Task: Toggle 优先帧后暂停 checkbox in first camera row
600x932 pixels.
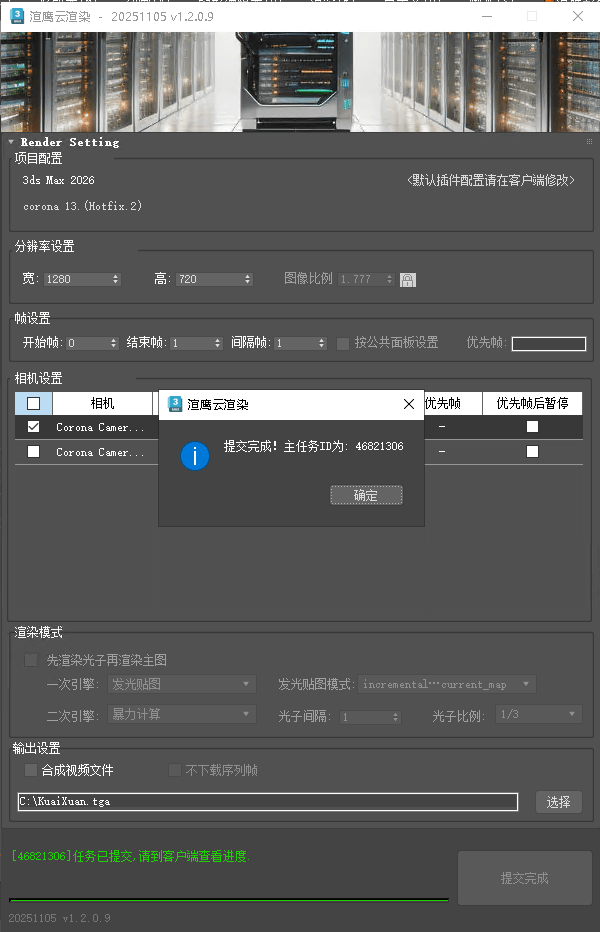Action: coord(532,427)
